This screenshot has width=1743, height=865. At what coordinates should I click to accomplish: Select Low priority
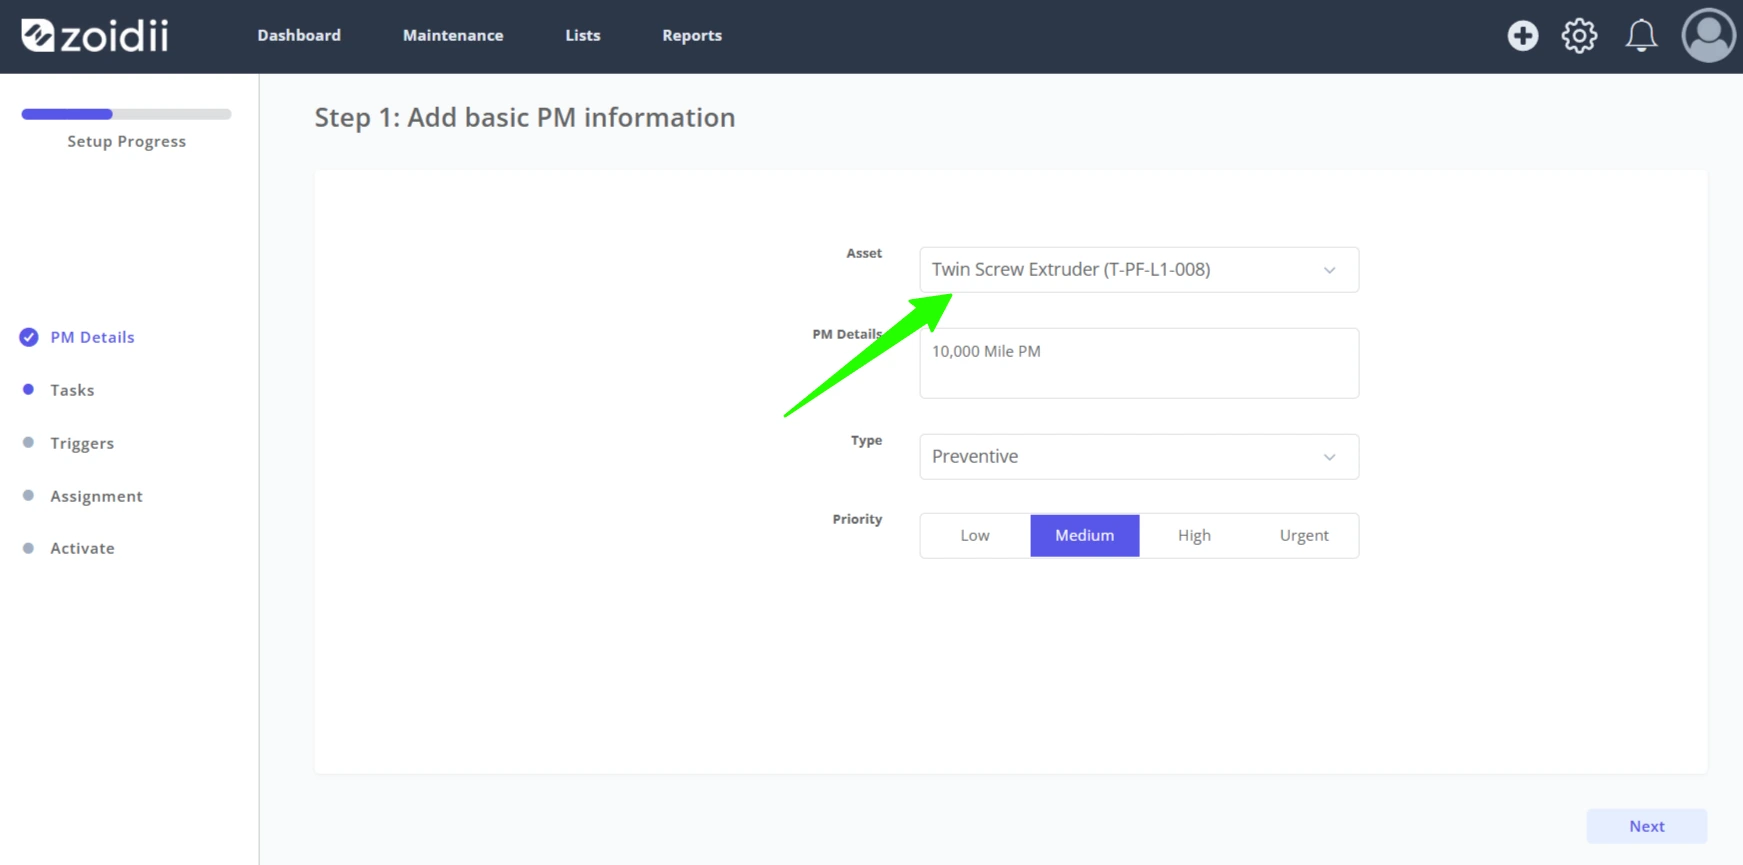coord(975,536)
